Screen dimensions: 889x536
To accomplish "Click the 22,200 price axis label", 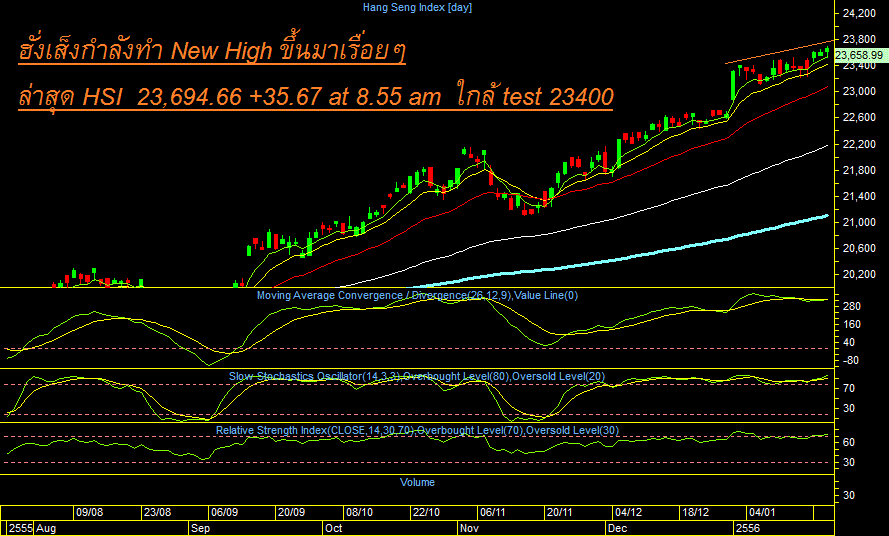I will [860, 144].
